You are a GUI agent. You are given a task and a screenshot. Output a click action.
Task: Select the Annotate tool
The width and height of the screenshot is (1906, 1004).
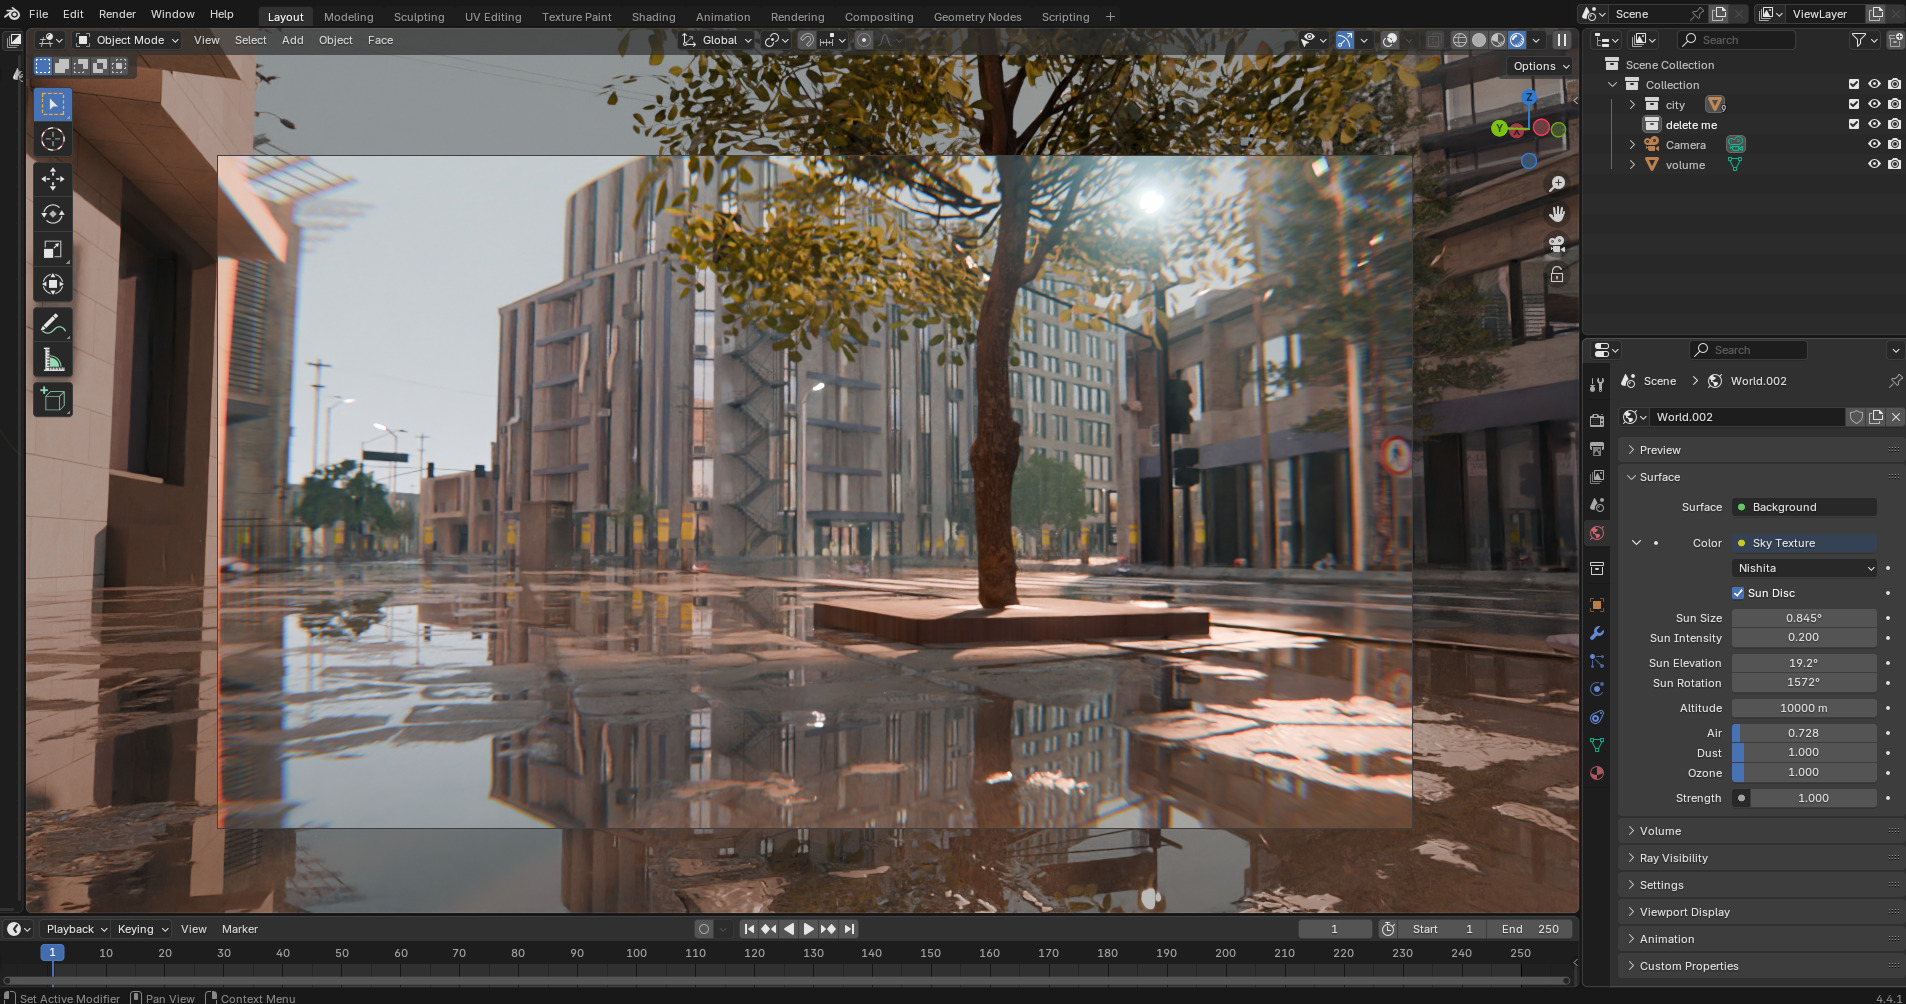tap(53, 324)
